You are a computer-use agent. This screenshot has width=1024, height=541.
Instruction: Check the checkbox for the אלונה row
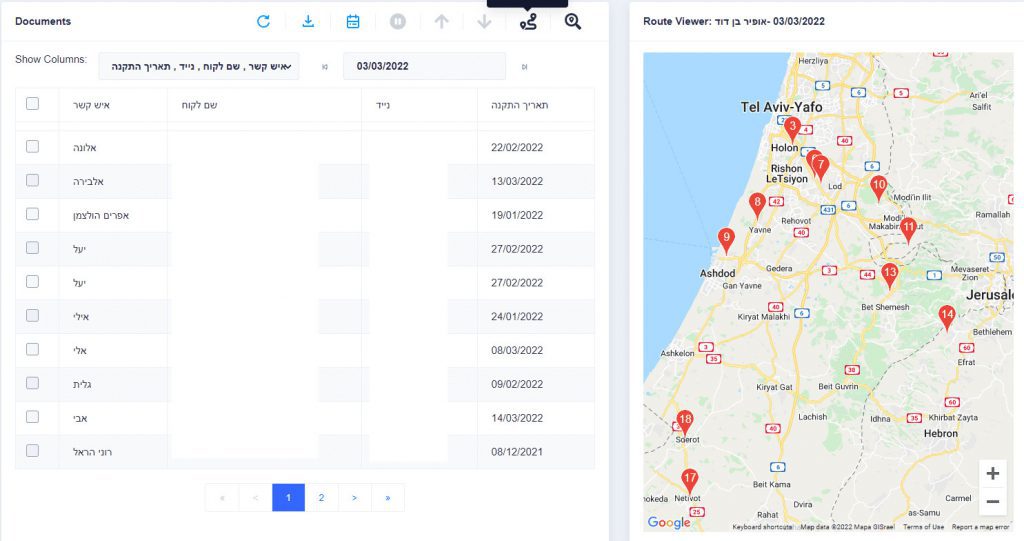pyautogui.click(x=33, y=147)
